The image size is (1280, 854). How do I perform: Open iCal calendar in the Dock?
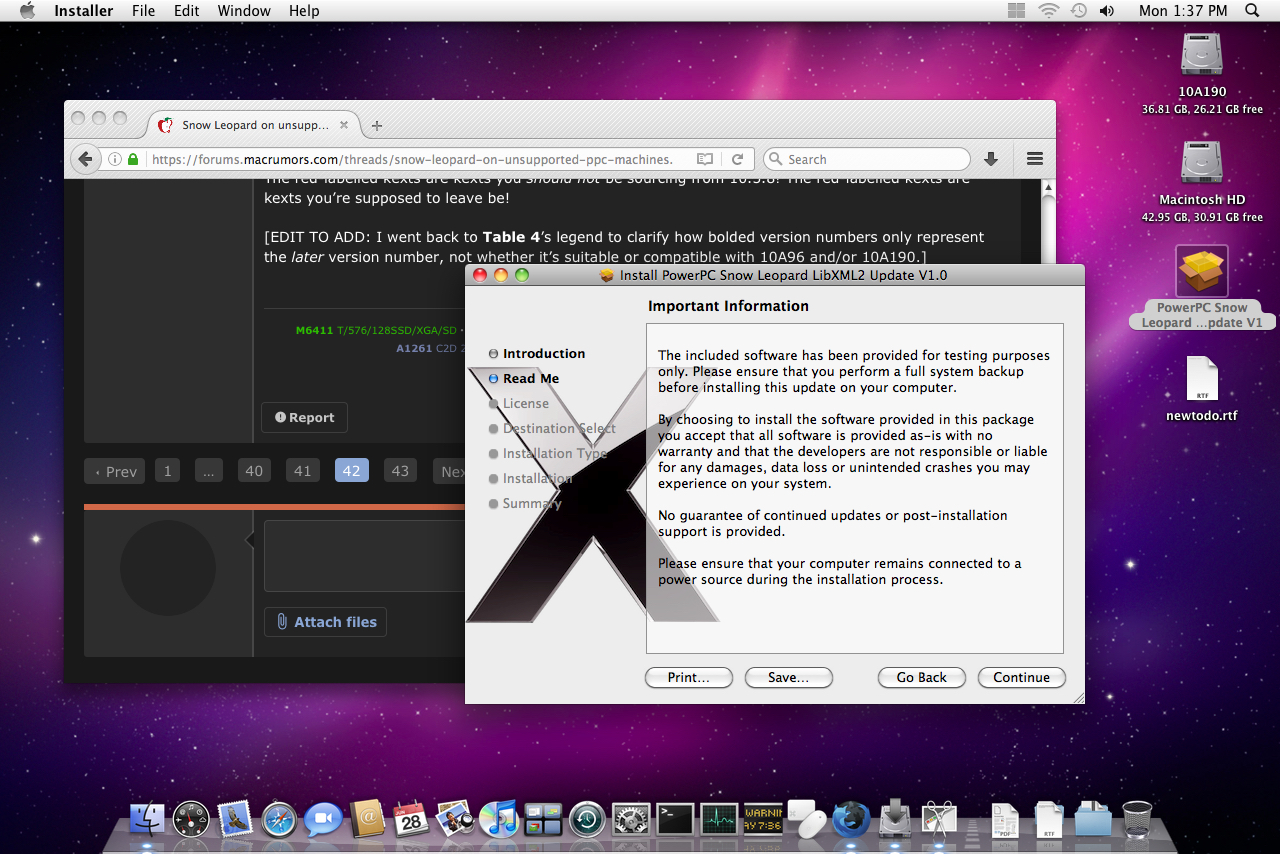[x=411, y=819]
